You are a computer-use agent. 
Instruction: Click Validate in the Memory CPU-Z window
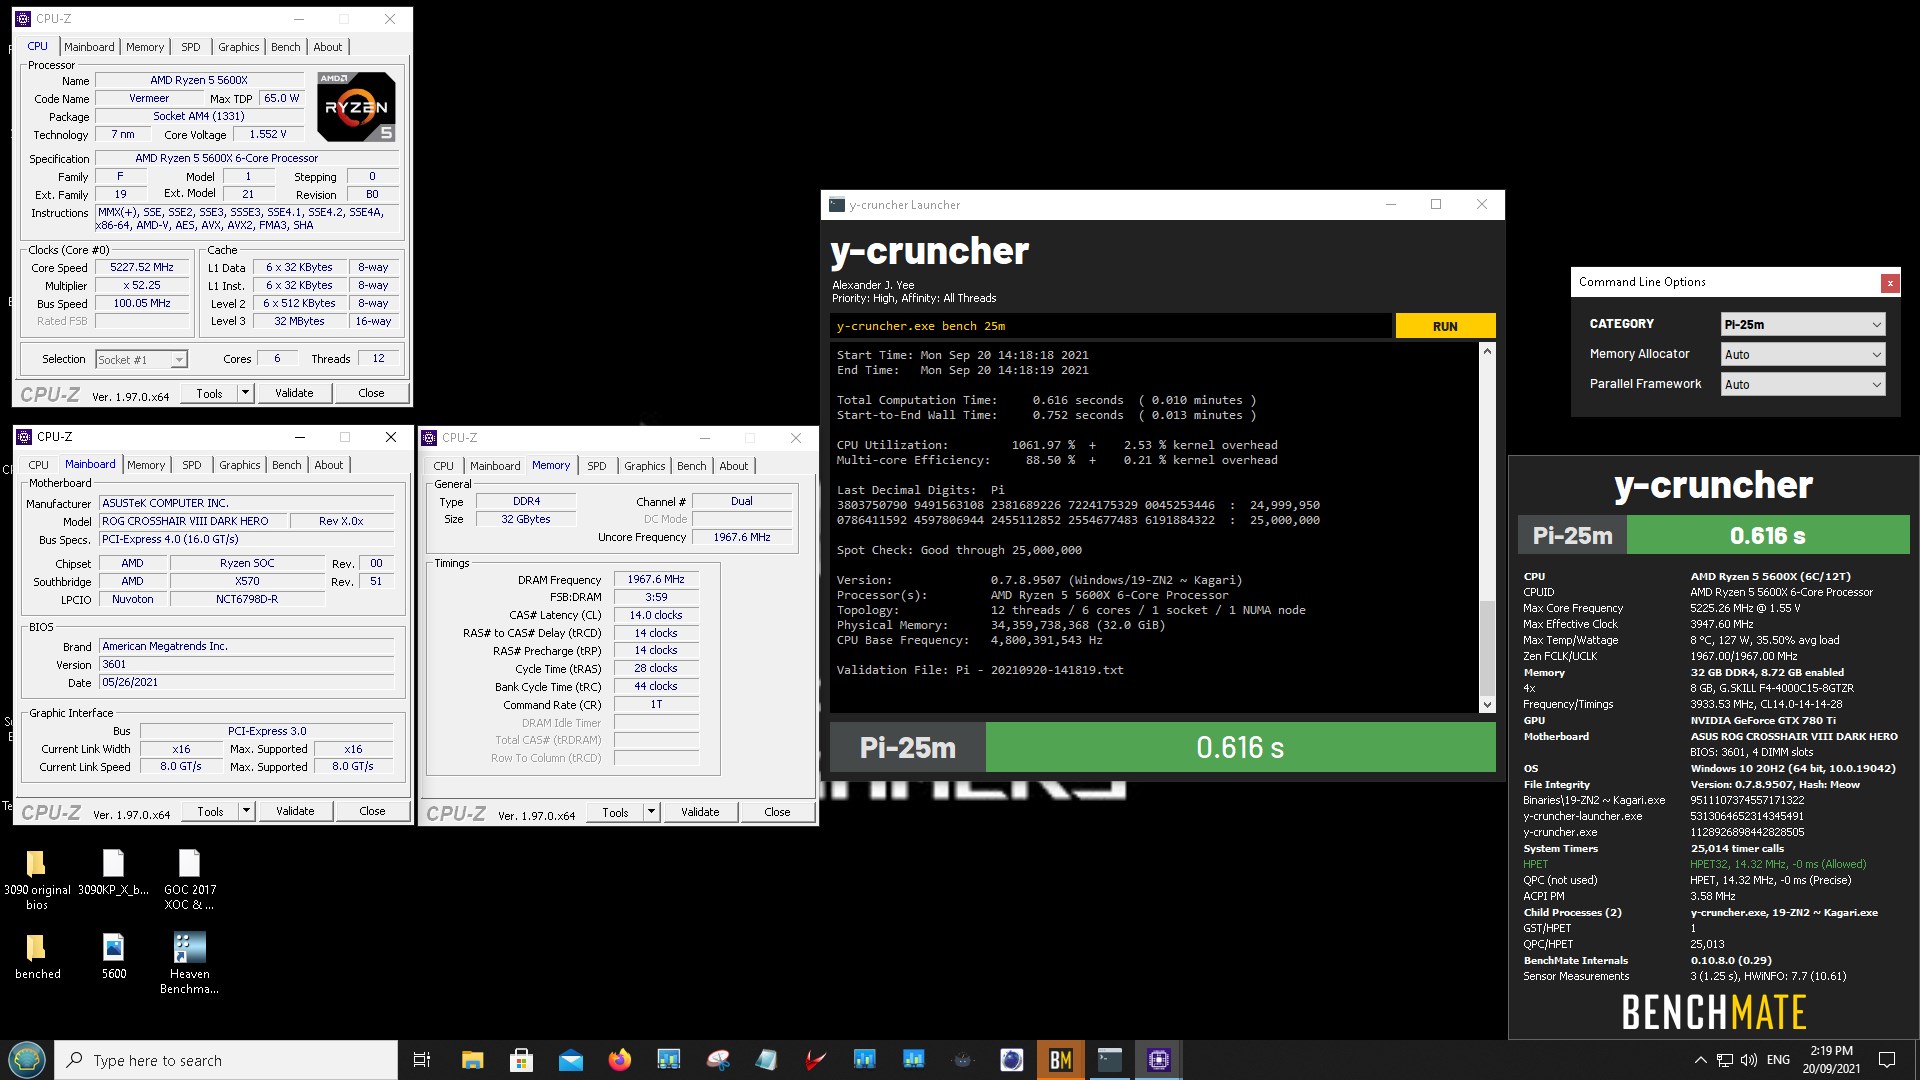[700, 812]
